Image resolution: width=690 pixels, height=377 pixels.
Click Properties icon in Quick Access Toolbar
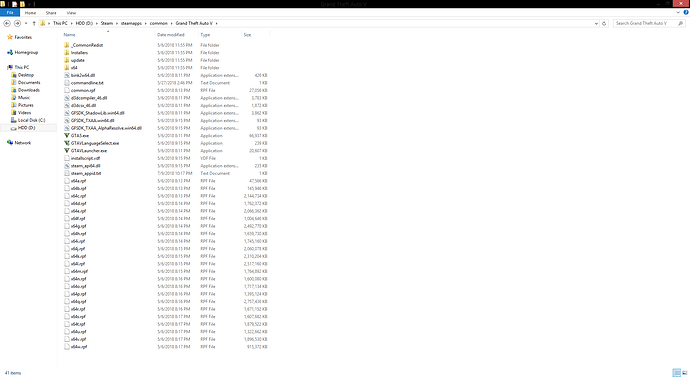click(14, 4)
